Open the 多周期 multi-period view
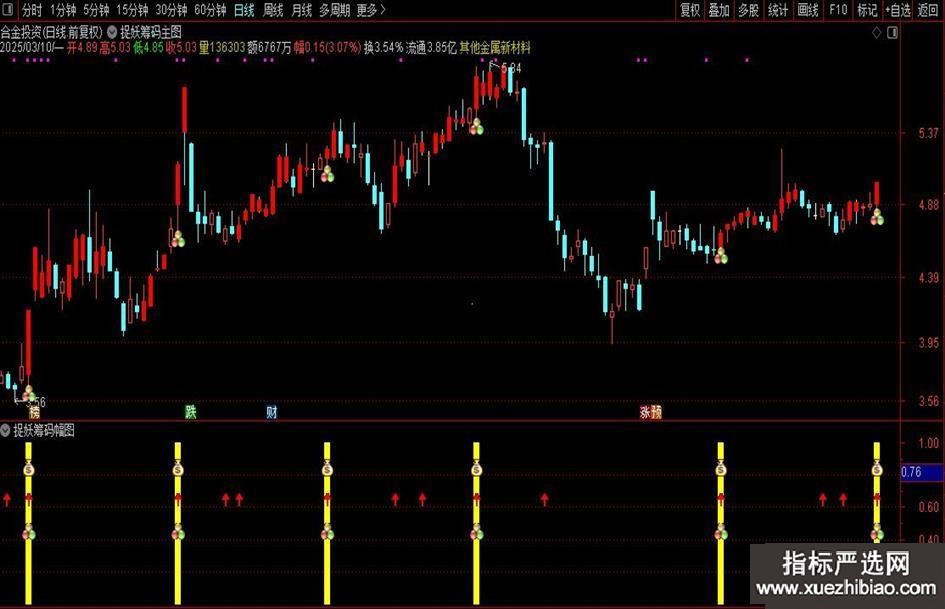The image size is (945, 609). (x=334, y=10)
